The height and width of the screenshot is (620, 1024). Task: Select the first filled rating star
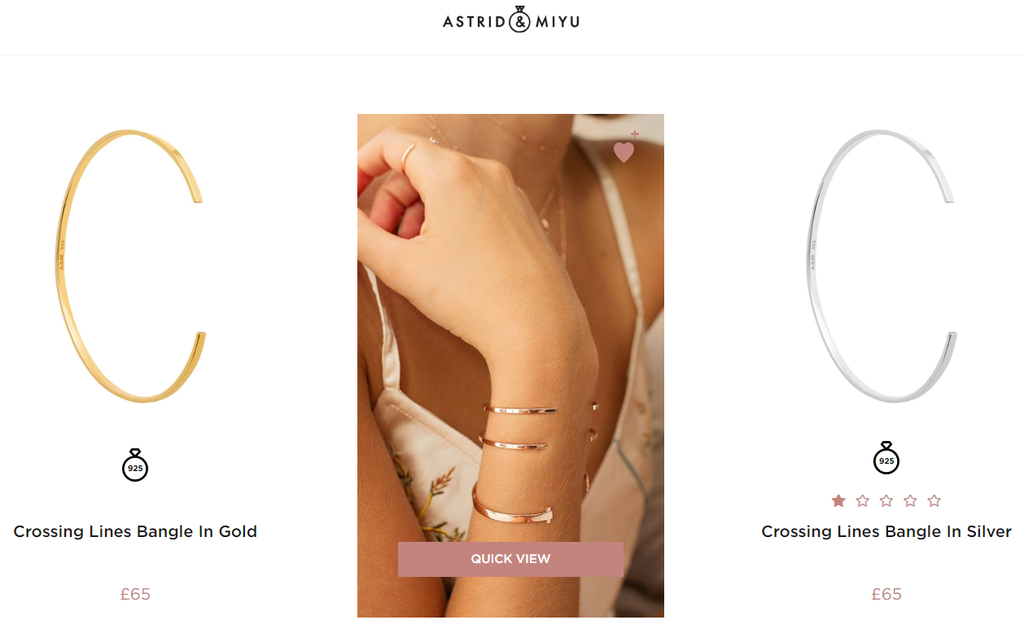click(x=839, y=501)
